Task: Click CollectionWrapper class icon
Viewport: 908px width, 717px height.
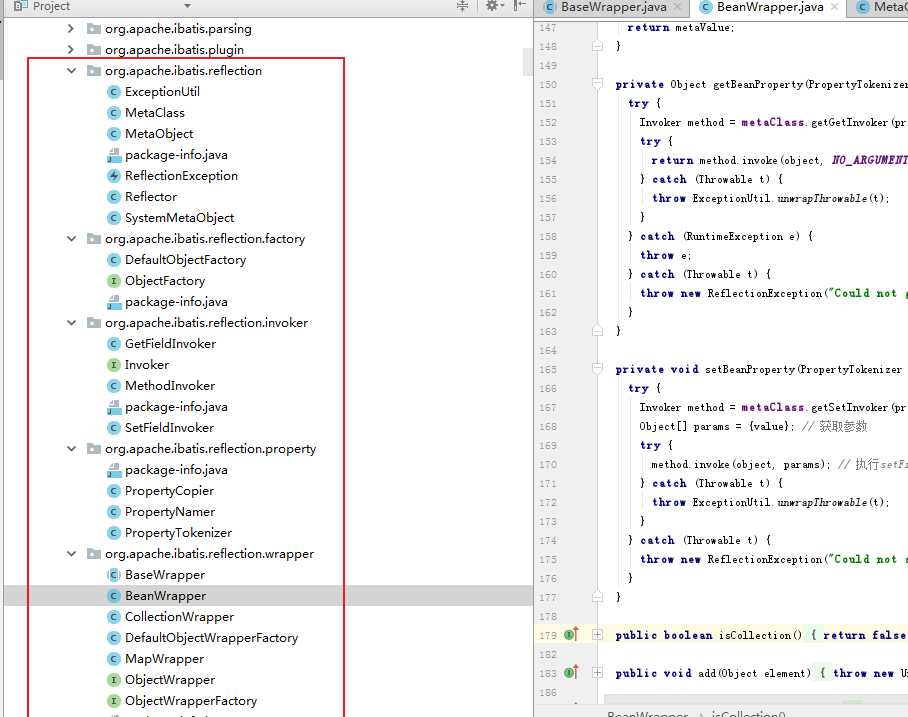Action: (114, 617)
